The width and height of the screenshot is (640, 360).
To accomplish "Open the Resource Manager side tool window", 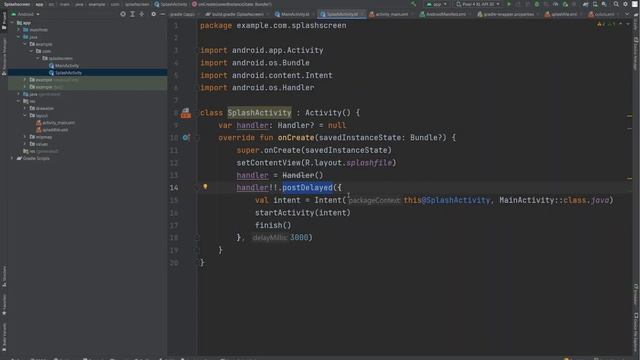I will tap(4, 57).
